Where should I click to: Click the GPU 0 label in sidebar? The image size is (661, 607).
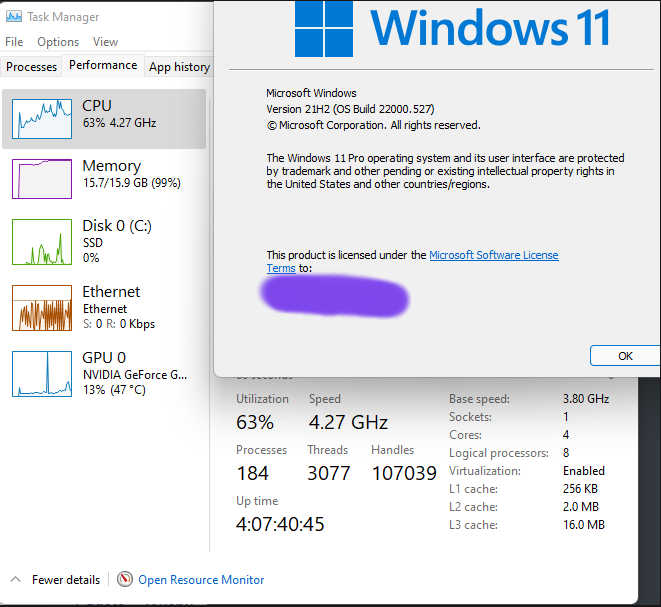point(104,357)
